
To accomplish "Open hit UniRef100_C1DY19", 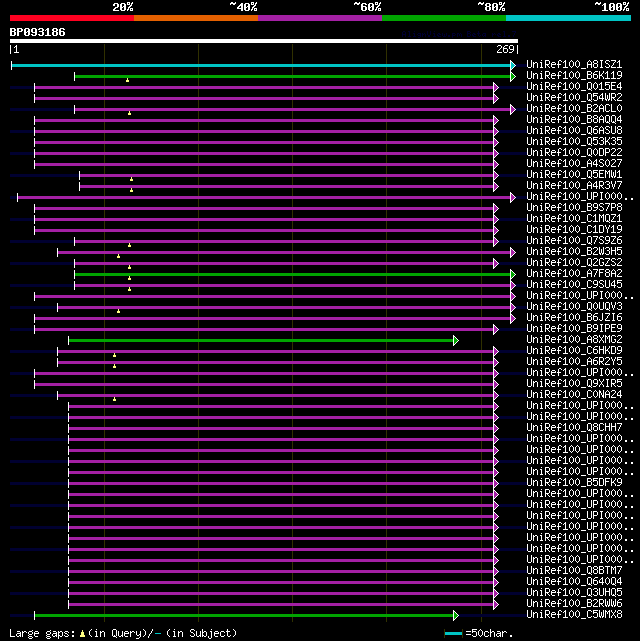I will click(574, 230).
